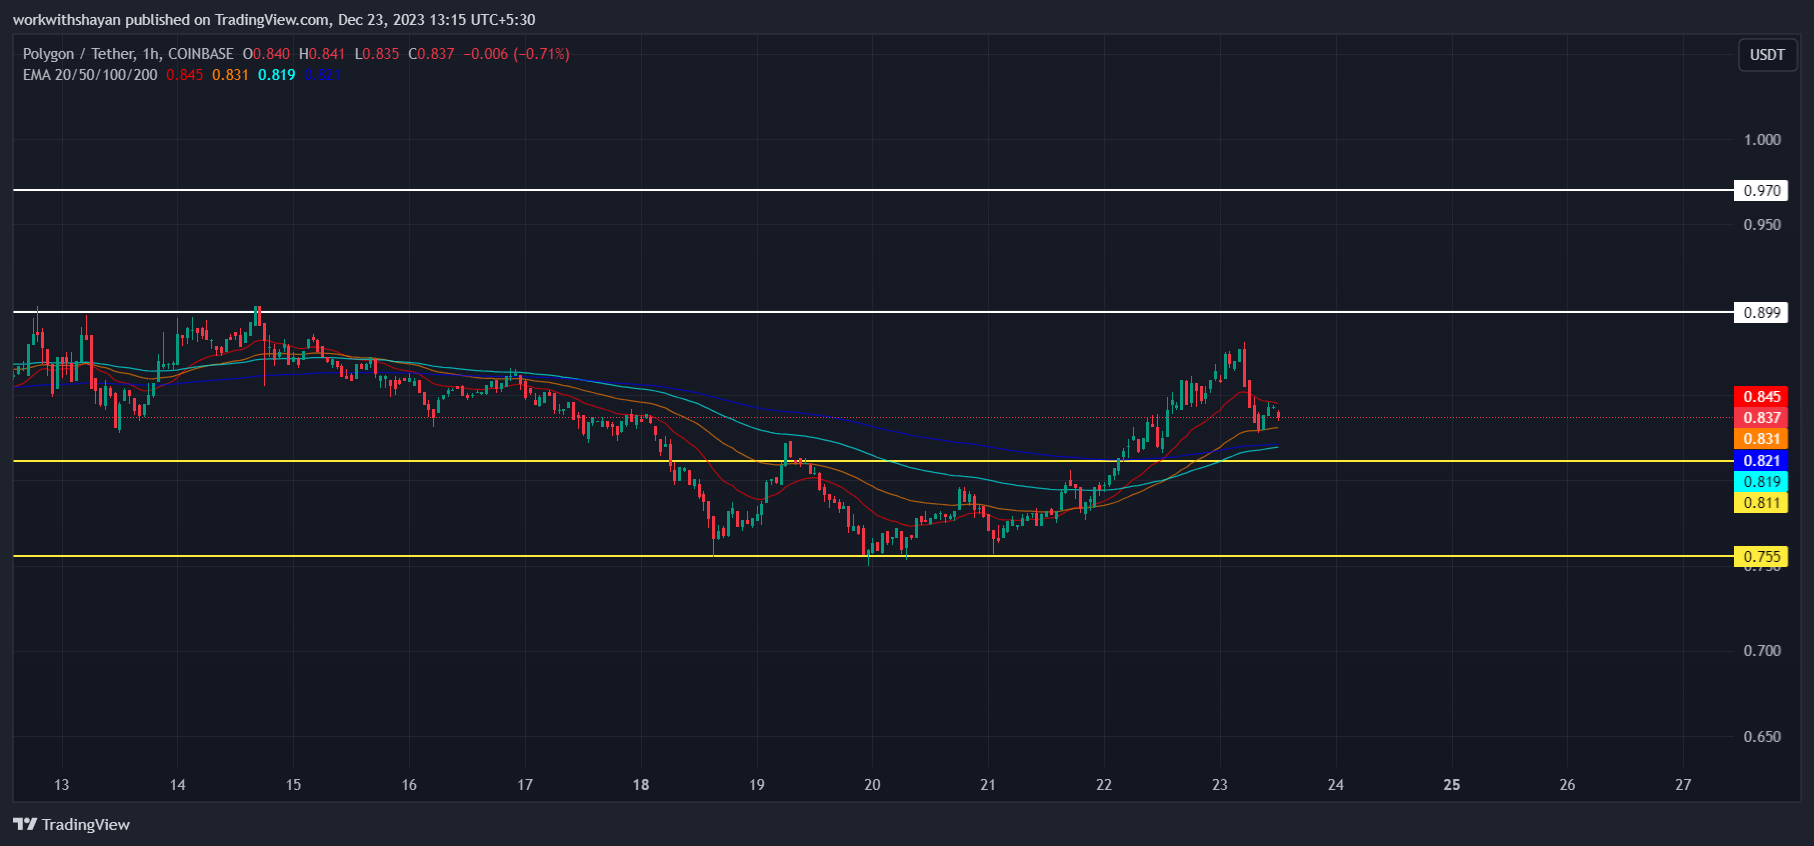Click the orange EMA value 0.831 in legend
The width and height of the screenshot is (1814, 846).
[230, 75]
